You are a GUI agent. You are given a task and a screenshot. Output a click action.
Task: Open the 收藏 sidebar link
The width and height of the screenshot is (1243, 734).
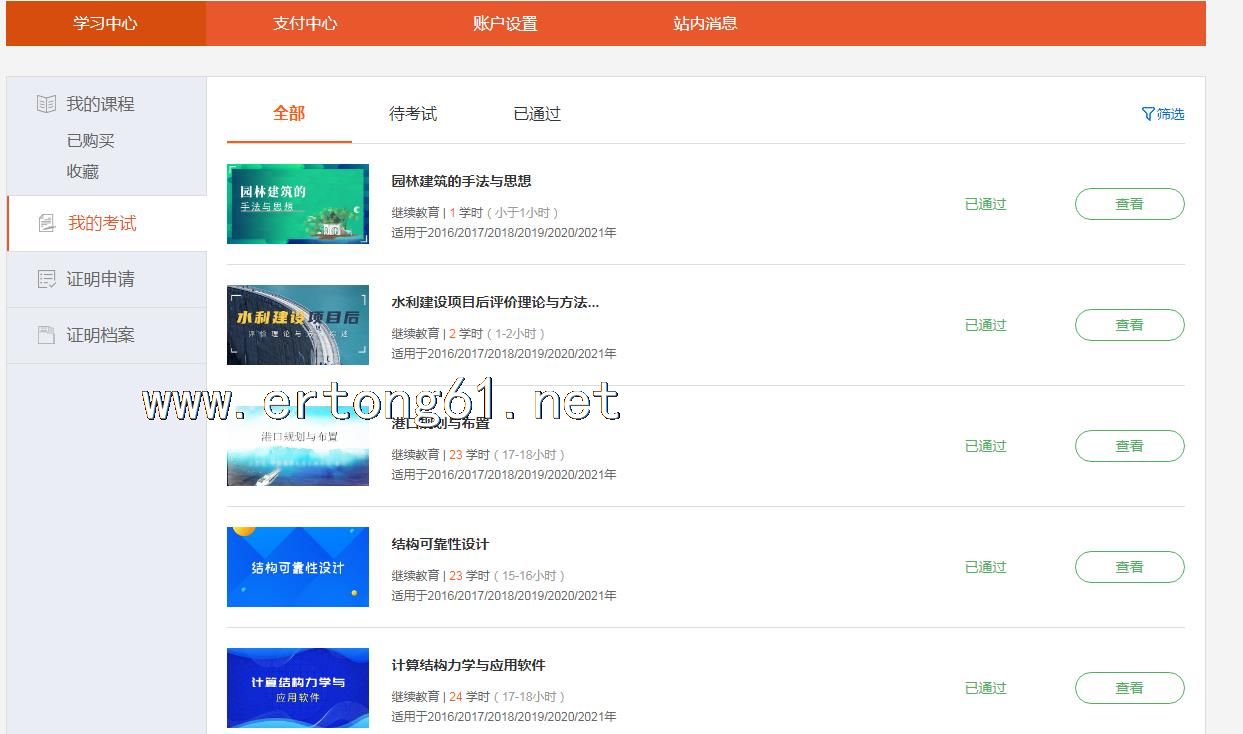tap(83, 171)
